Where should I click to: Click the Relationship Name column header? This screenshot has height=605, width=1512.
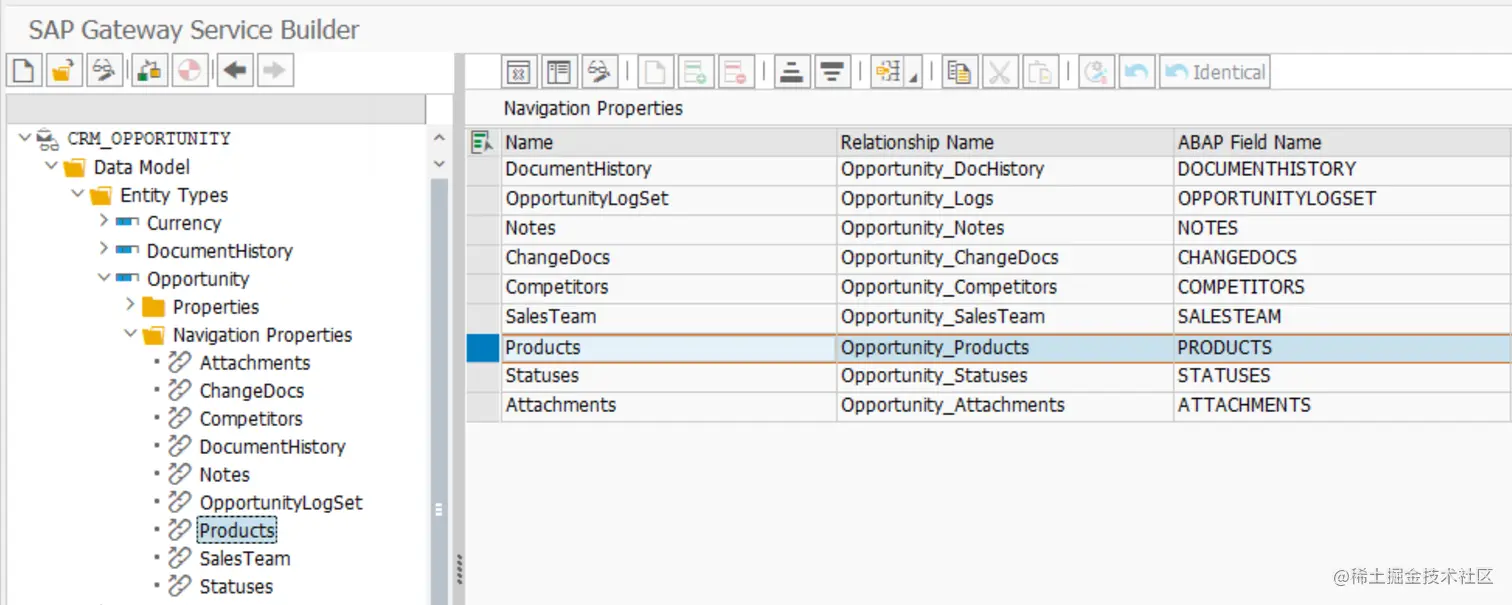[1005, 142]
